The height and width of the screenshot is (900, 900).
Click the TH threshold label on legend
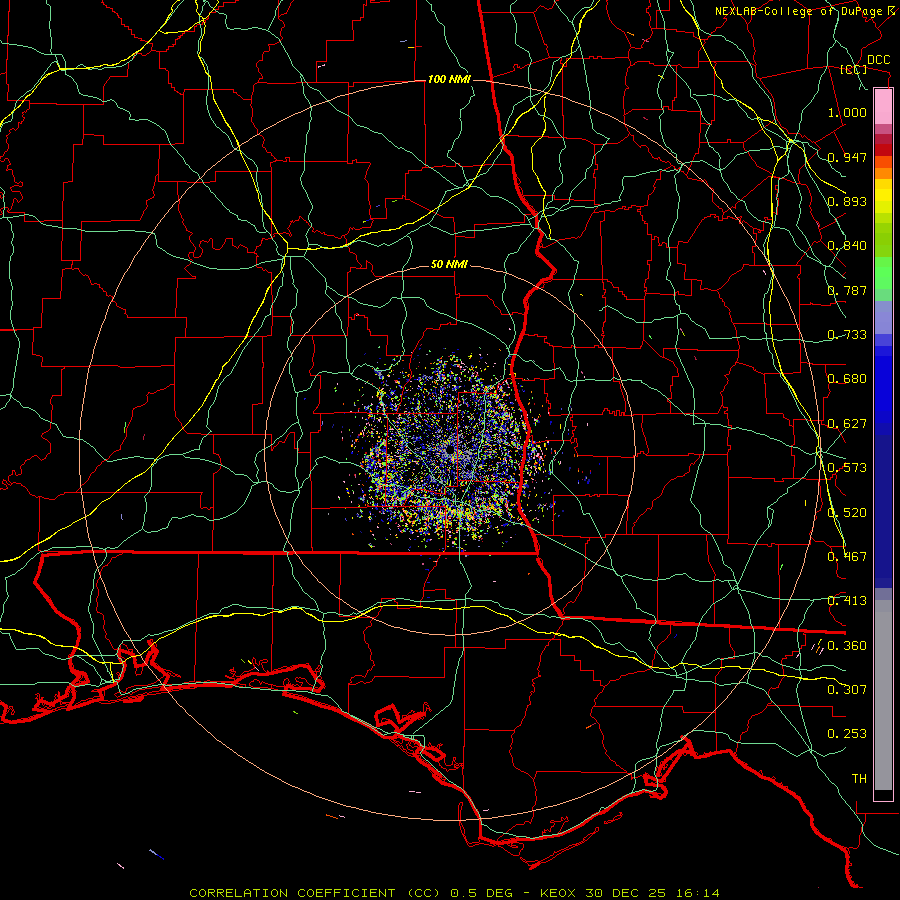point(859,779)
